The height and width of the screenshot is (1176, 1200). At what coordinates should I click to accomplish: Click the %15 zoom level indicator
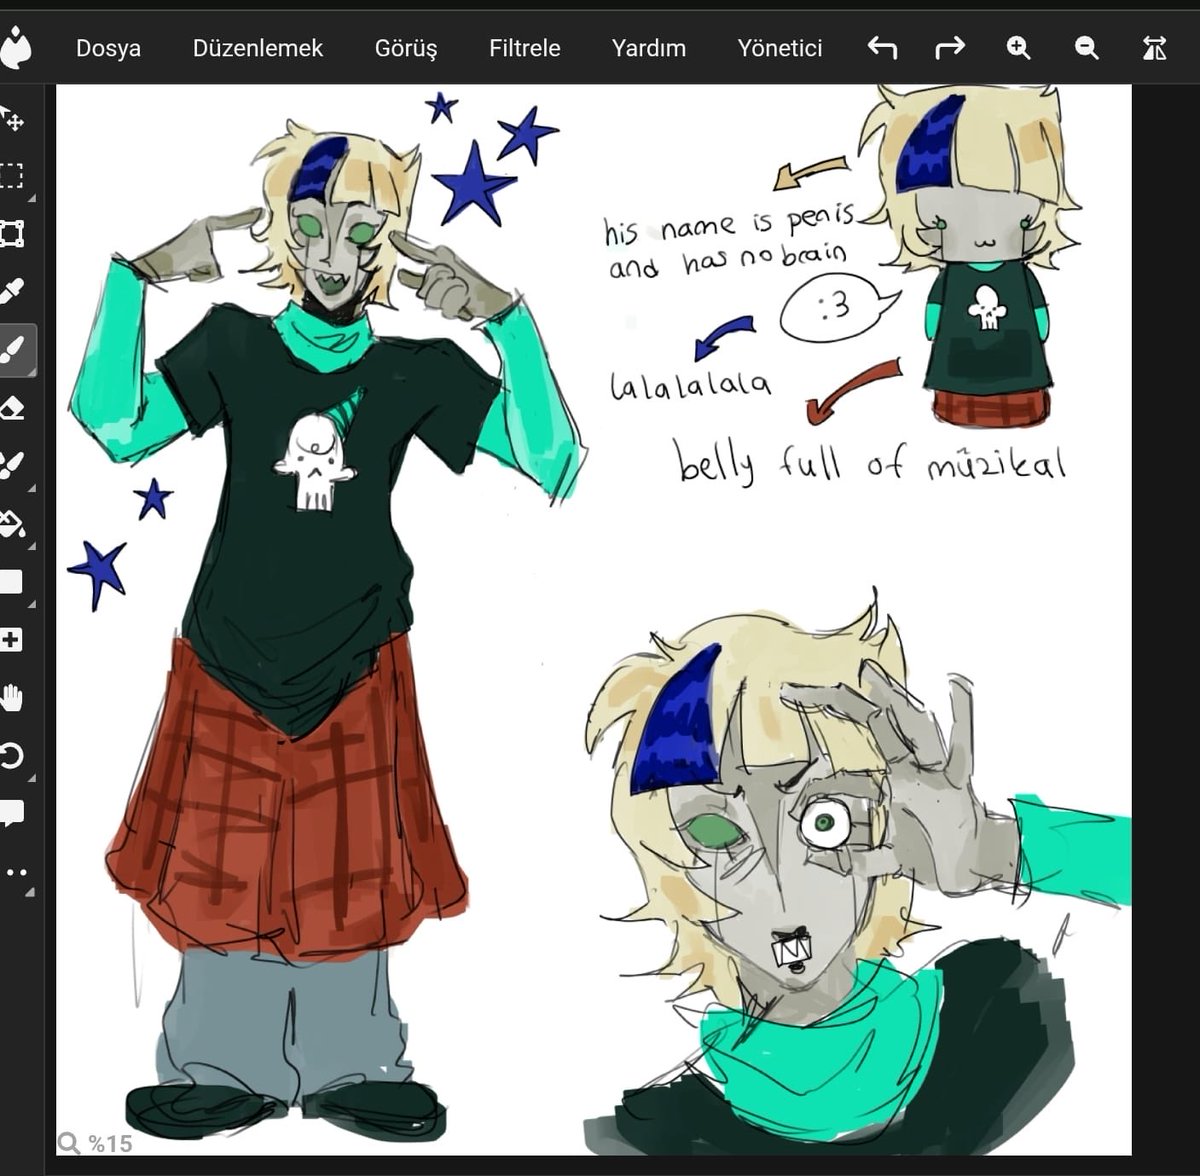click(95, 1143)
